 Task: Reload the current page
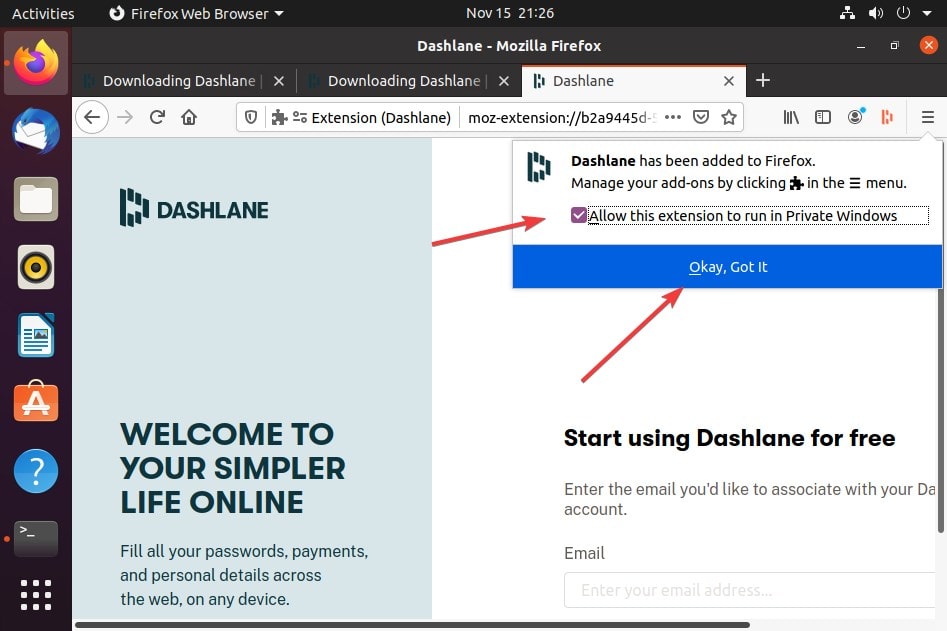(157, 117)
